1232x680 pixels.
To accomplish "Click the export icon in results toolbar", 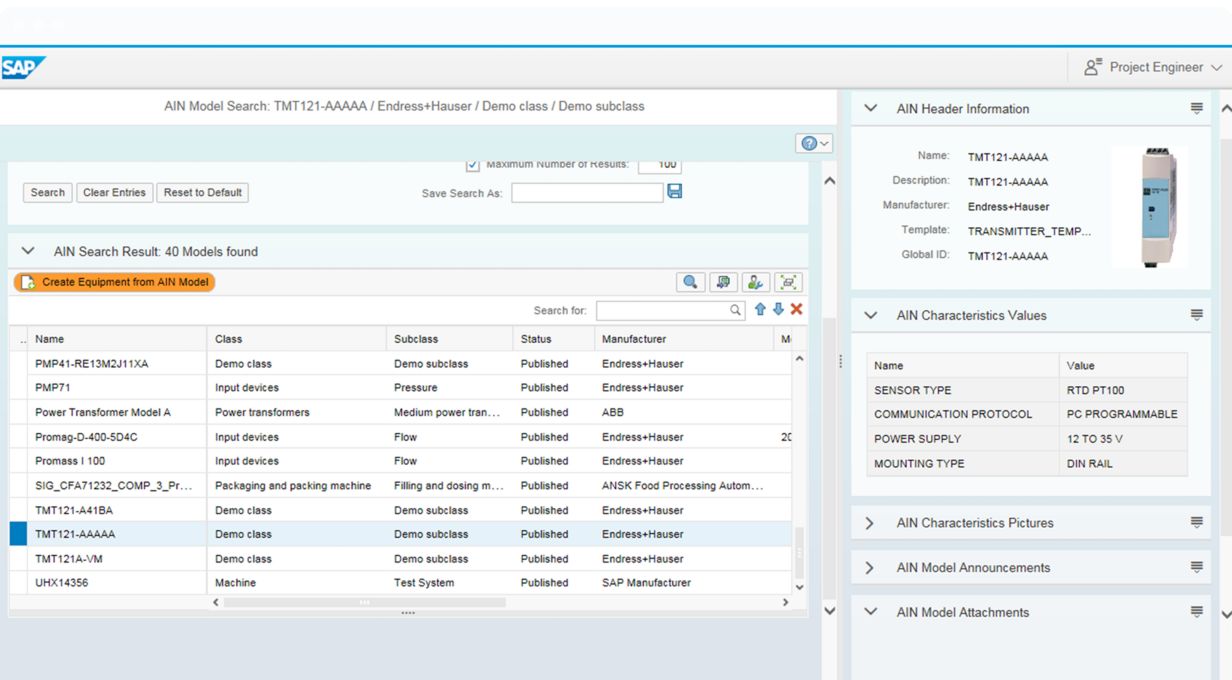I will click(723, 283).
